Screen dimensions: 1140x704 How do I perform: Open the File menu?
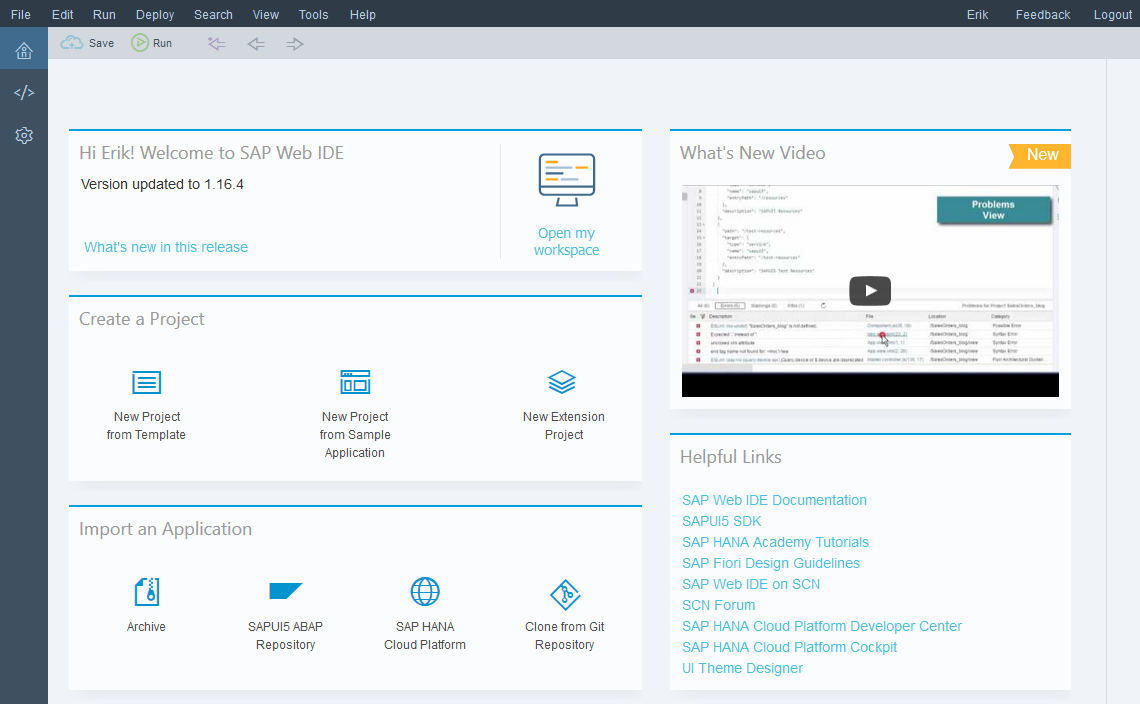[20, 15]
